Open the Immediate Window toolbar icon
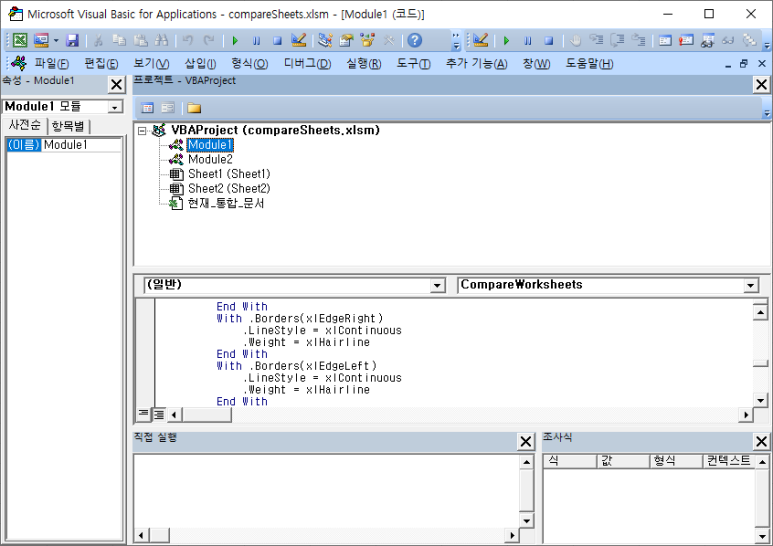The width and height of the screenshot is (773, 546). [x=686, y=40]
